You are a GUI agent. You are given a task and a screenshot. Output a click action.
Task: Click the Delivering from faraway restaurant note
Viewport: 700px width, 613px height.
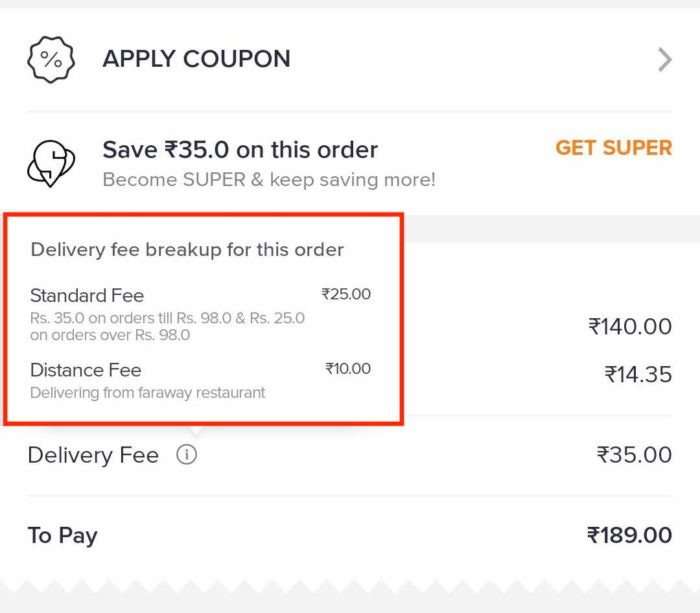(x=148, y=393)
